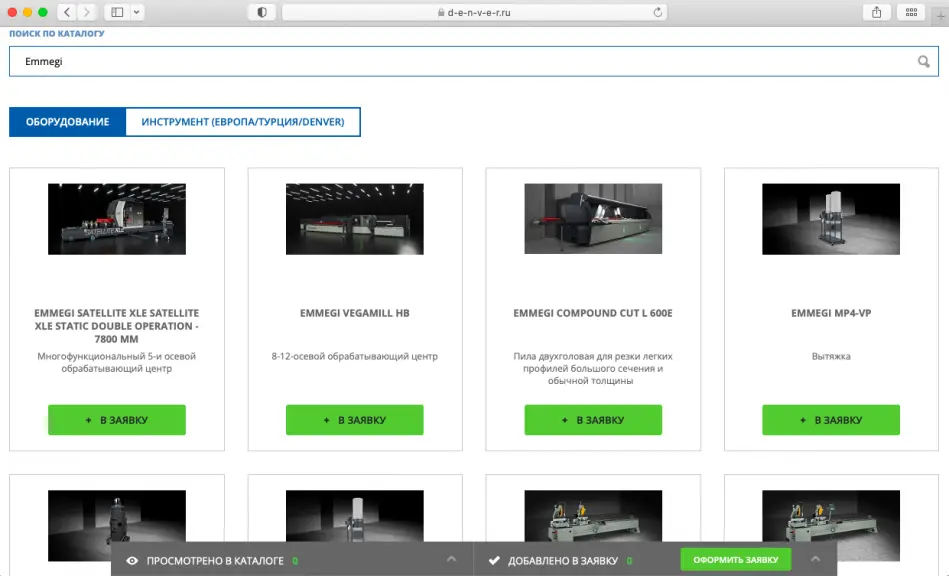Add Emmegi MP4-VP to request
Viewport: 949px width, 576px height.
click(x=830, y=420)
